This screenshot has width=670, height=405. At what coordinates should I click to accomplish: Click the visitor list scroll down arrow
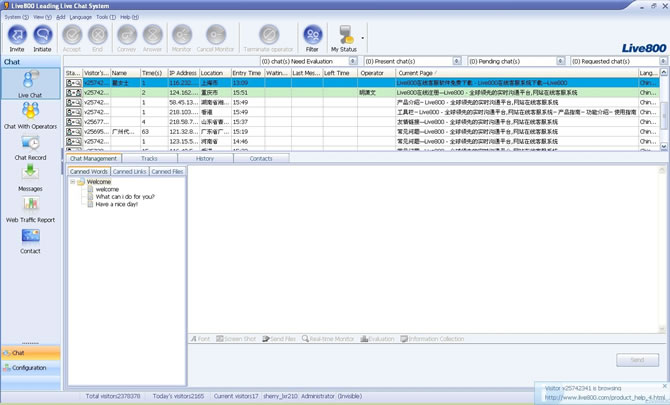pos(664,147)
